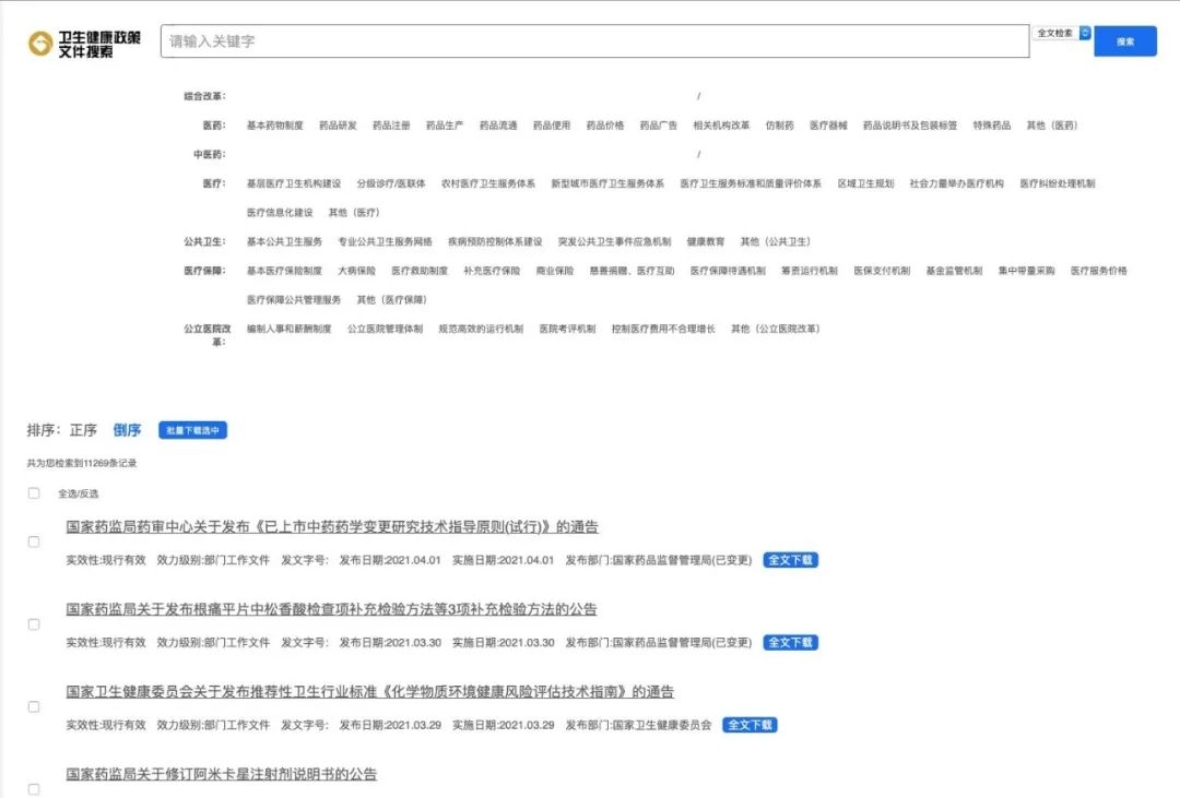
Task: Select the 药品价格 category filter
Action: click(605, 126)
